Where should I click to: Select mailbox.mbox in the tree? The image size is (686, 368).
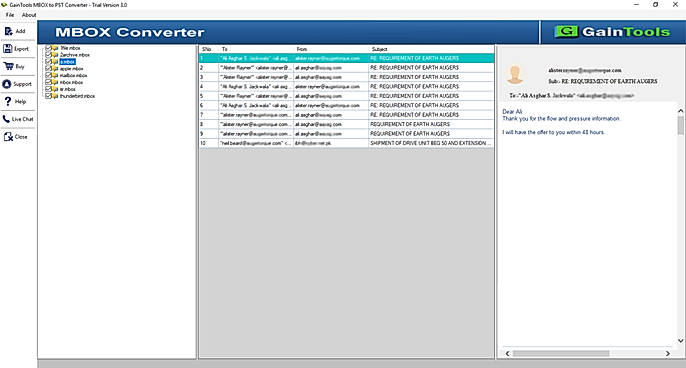pyautogui.click(x=73, y=75)
